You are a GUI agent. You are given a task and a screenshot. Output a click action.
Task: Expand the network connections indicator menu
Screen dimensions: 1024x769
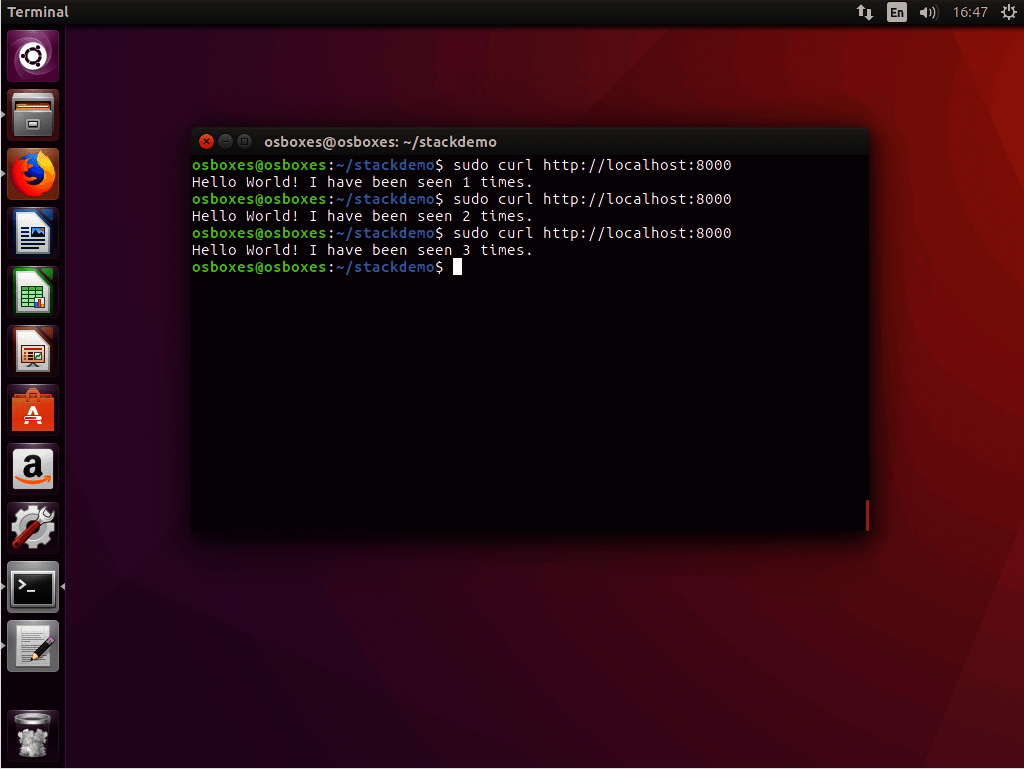point(865,12)
